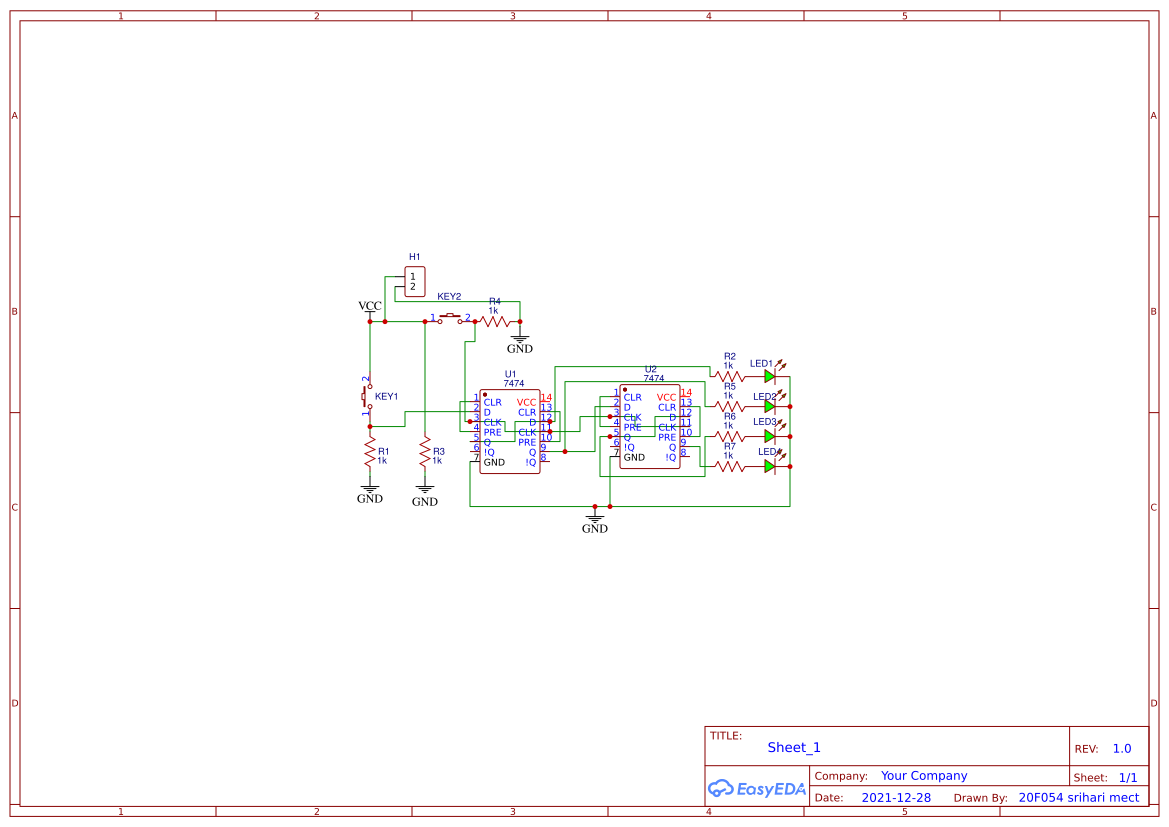Select the LED2 diode symbol
1169x827 pixels.
770,404
